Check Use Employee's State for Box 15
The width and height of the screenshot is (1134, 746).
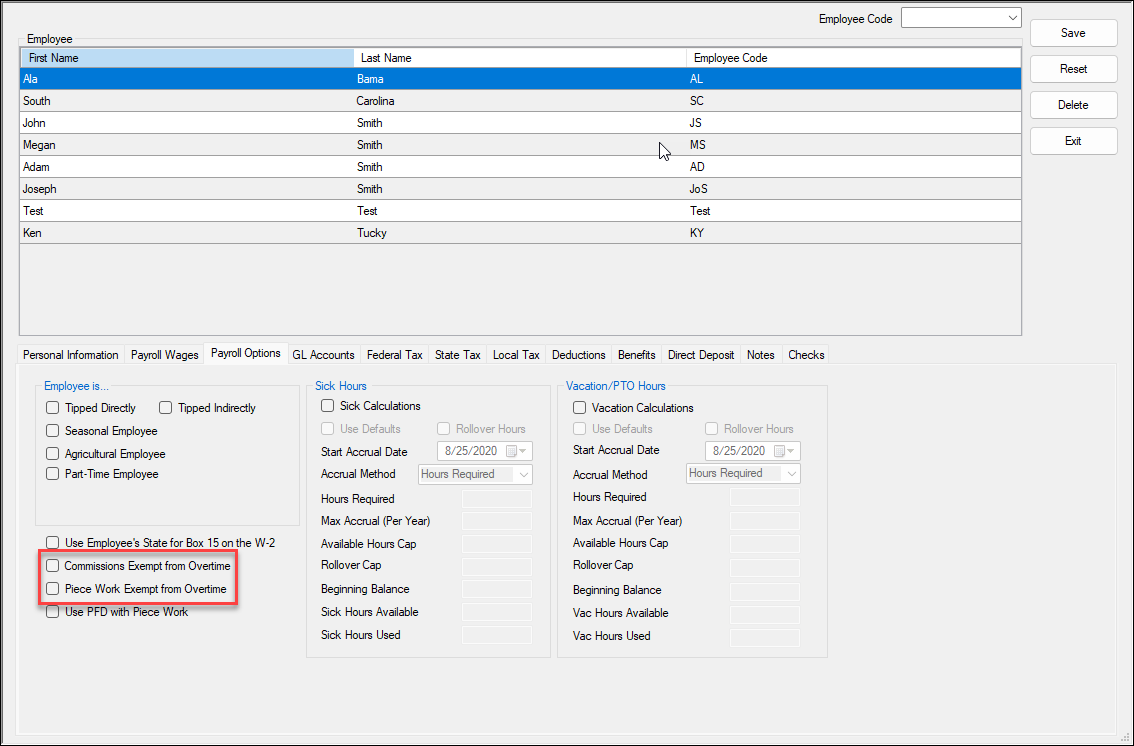[53, 543]
